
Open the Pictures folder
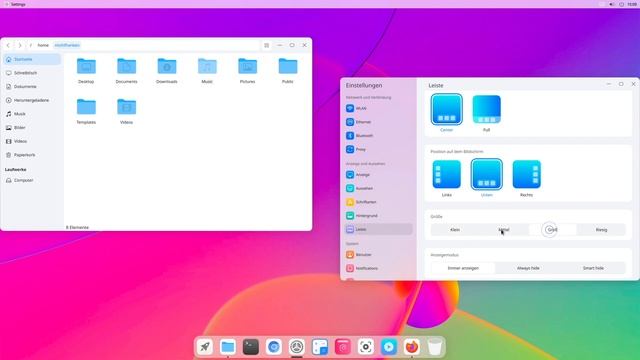pos(247,71)
